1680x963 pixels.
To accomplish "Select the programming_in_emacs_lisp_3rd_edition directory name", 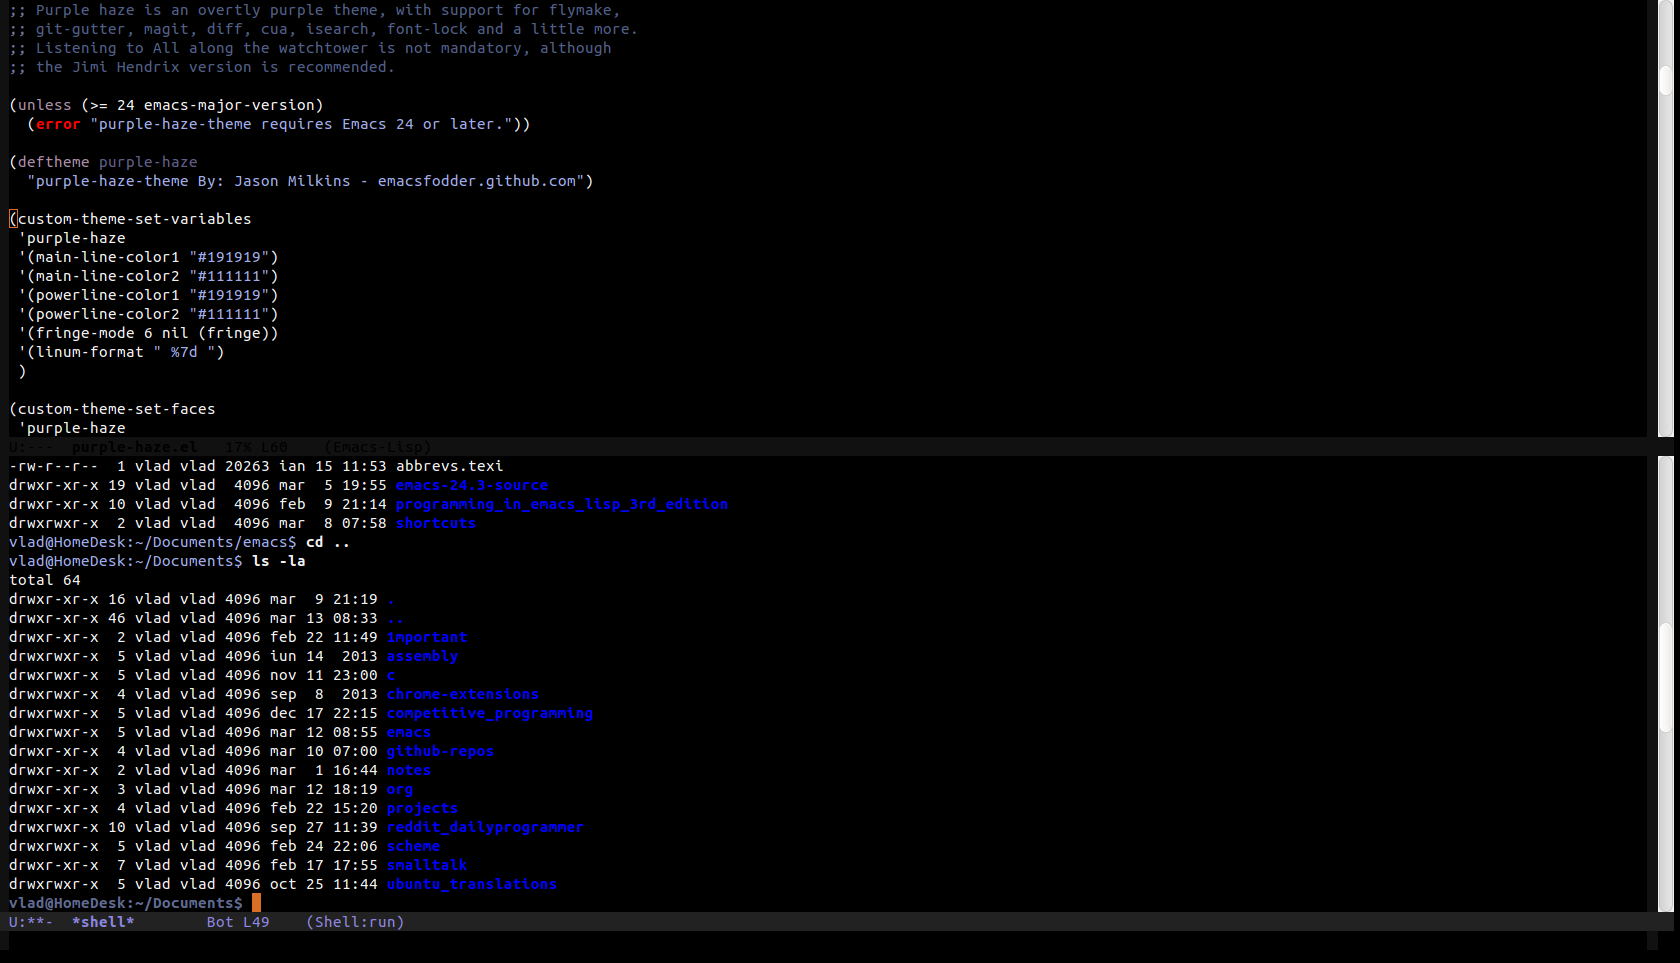I will (x=561, y=504).
